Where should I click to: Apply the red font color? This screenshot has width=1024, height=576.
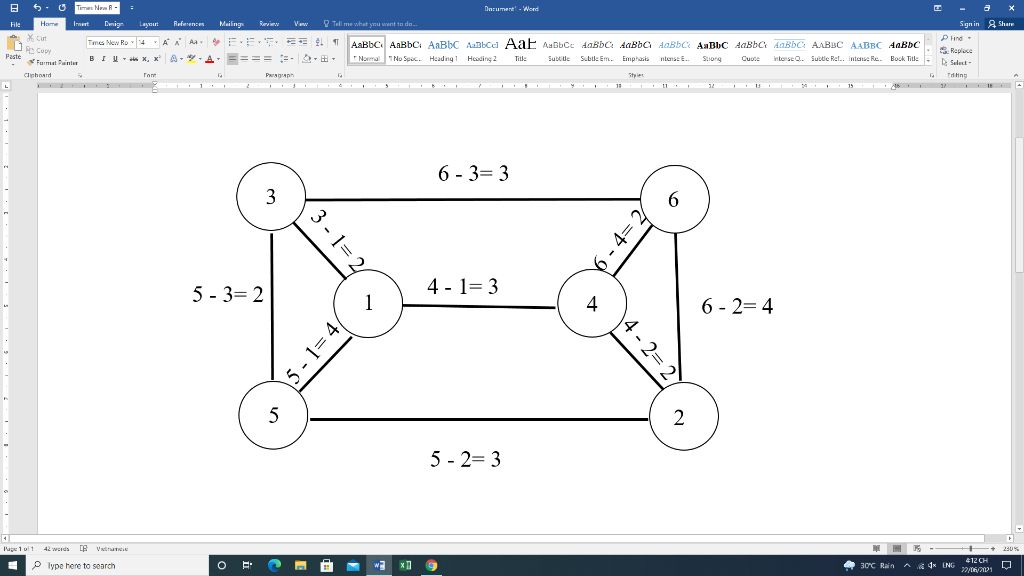click(209, 59)
